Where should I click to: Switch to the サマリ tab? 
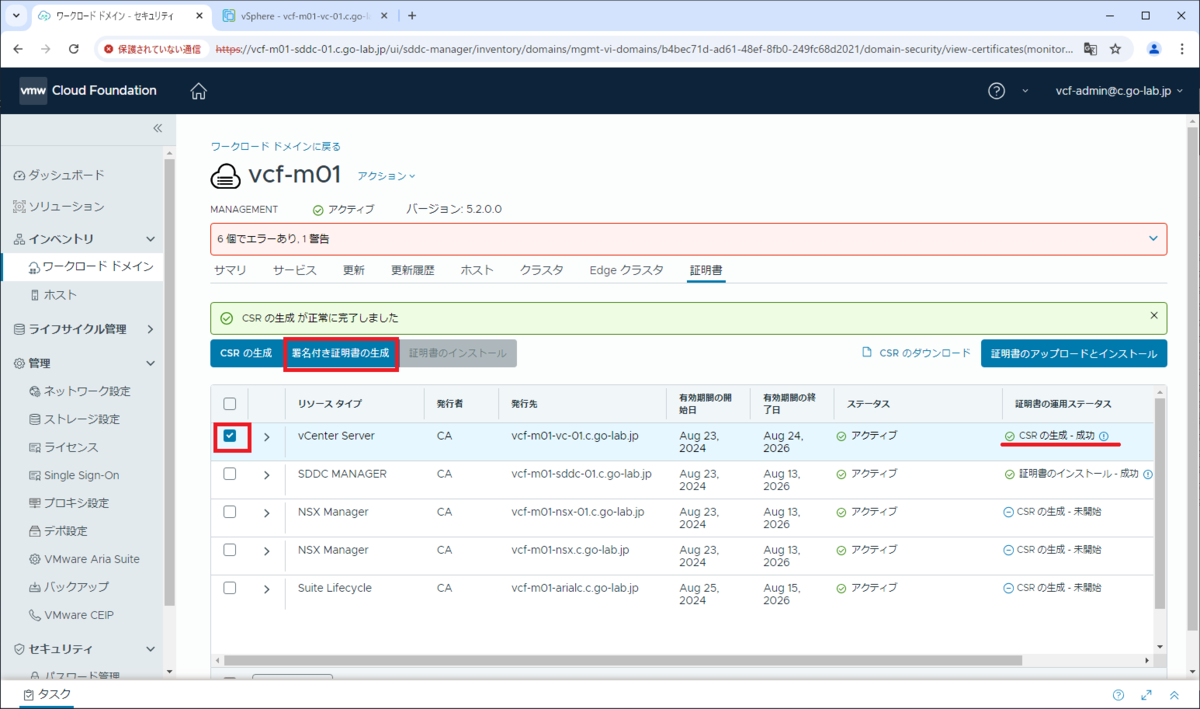click(x=231, y=270)
